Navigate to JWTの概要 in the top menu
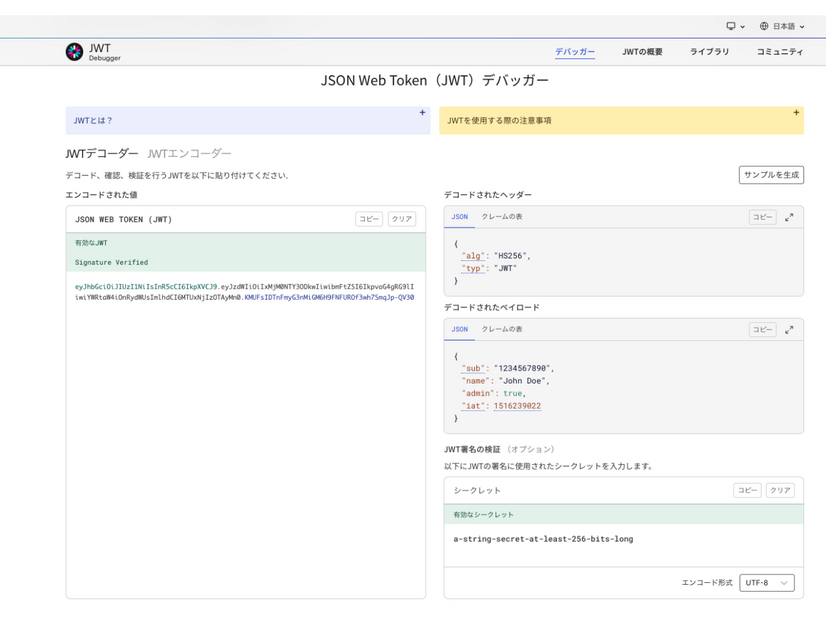 click(x=643, y=51)
